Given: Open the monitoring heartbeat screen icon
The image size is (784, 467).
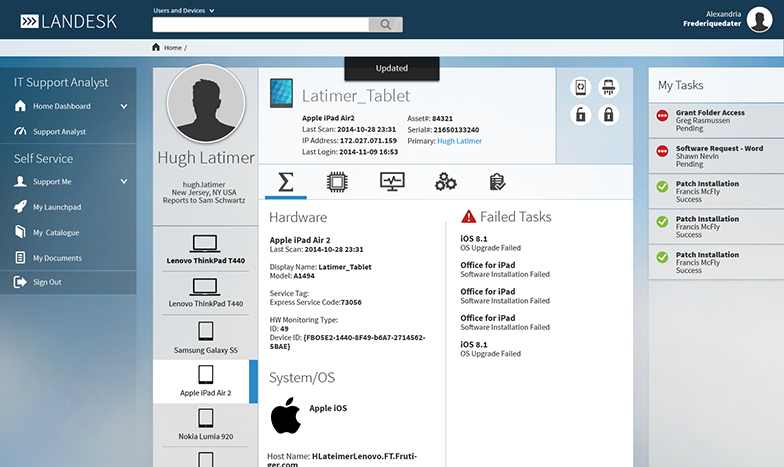Looking at the screenshot, I should tap(392, 181).
